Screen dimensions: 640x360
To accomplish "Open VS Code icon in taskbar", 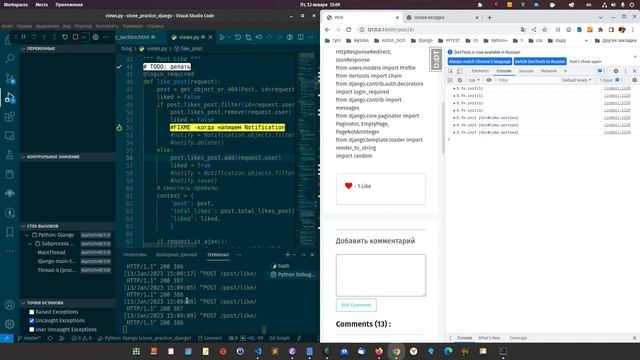I will click(258, 351).
